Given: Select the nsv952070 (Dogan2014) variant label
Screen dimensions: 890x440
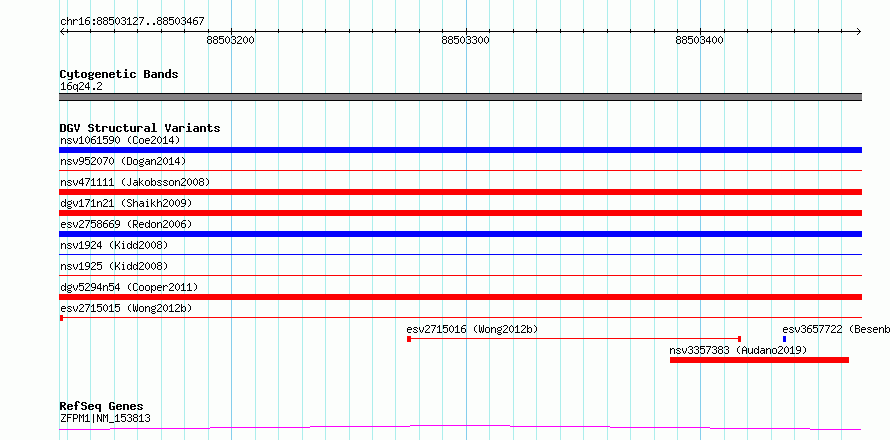Looking at the screenshot, I should pyautogui.click(x=123, y=161).
